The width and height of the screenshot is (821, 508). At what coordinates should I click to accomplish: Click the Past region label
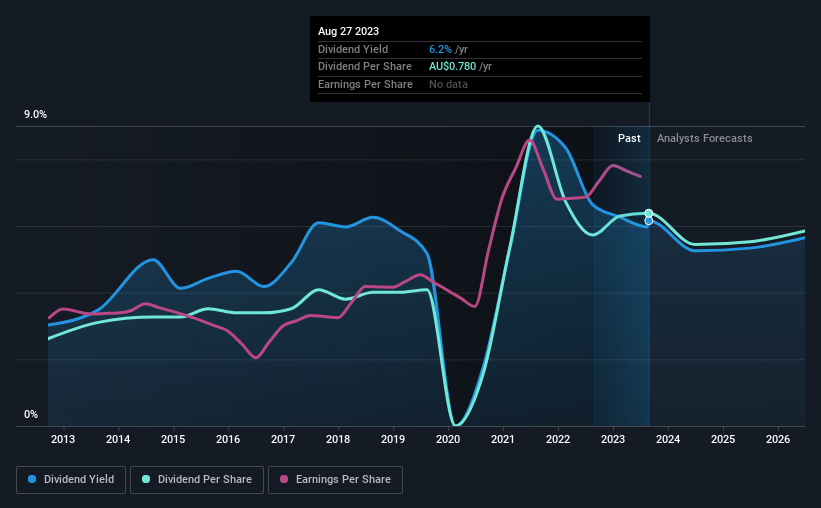coord(629,138)
